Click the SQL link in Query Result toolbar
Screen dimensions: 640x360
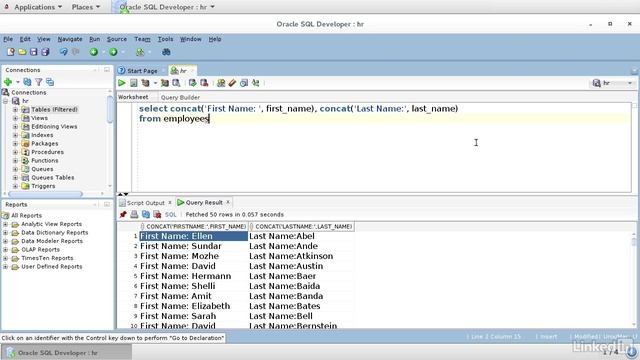(x=171, y=214)
